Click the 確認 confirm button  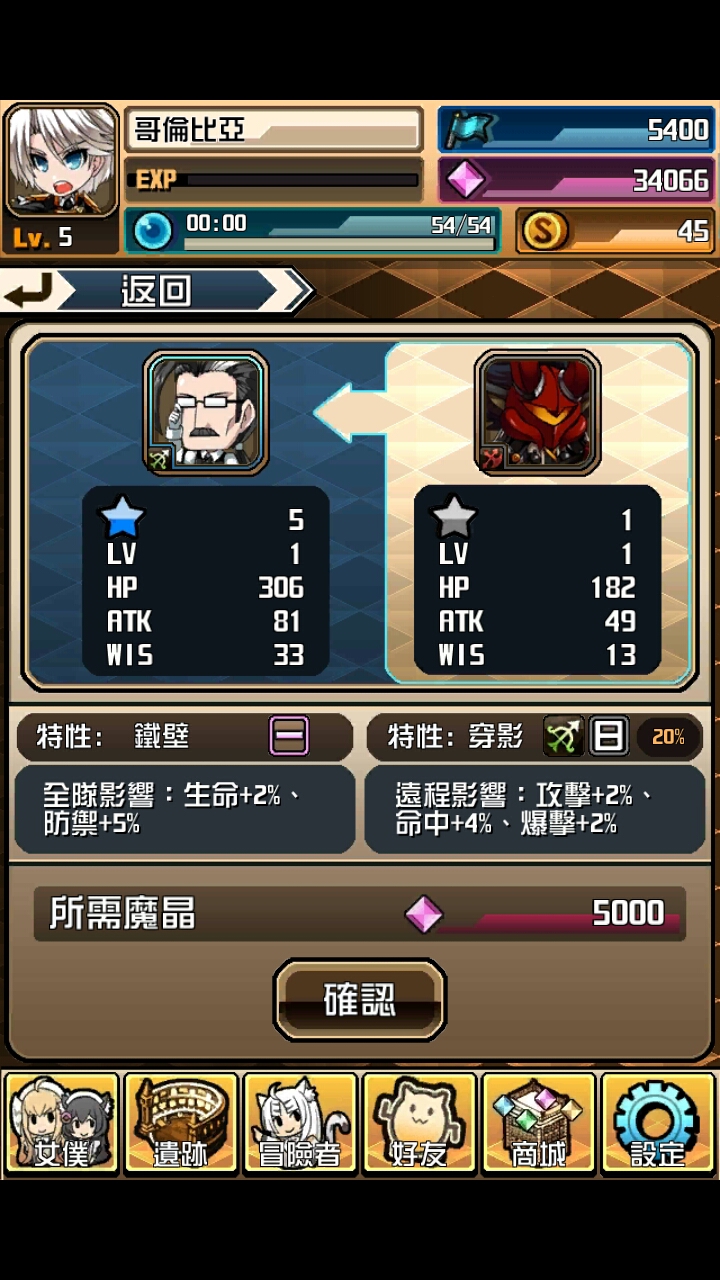pyautogui.click(x=360, y=1000)
